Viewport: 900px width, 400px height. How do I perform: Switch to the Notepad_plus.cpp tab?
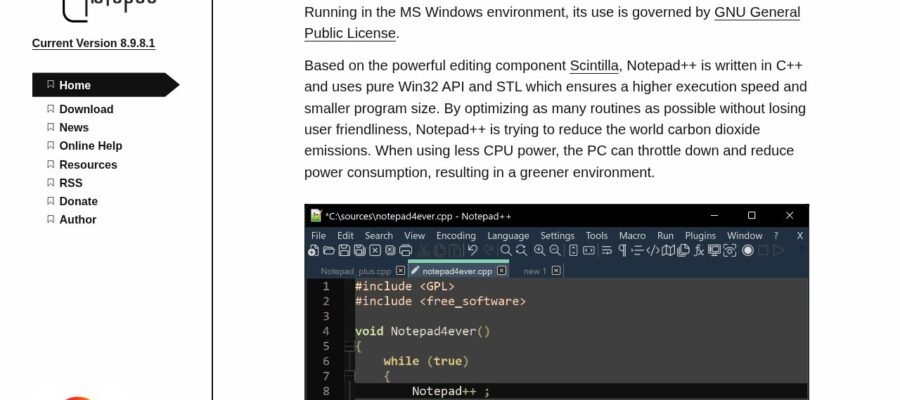355,271
